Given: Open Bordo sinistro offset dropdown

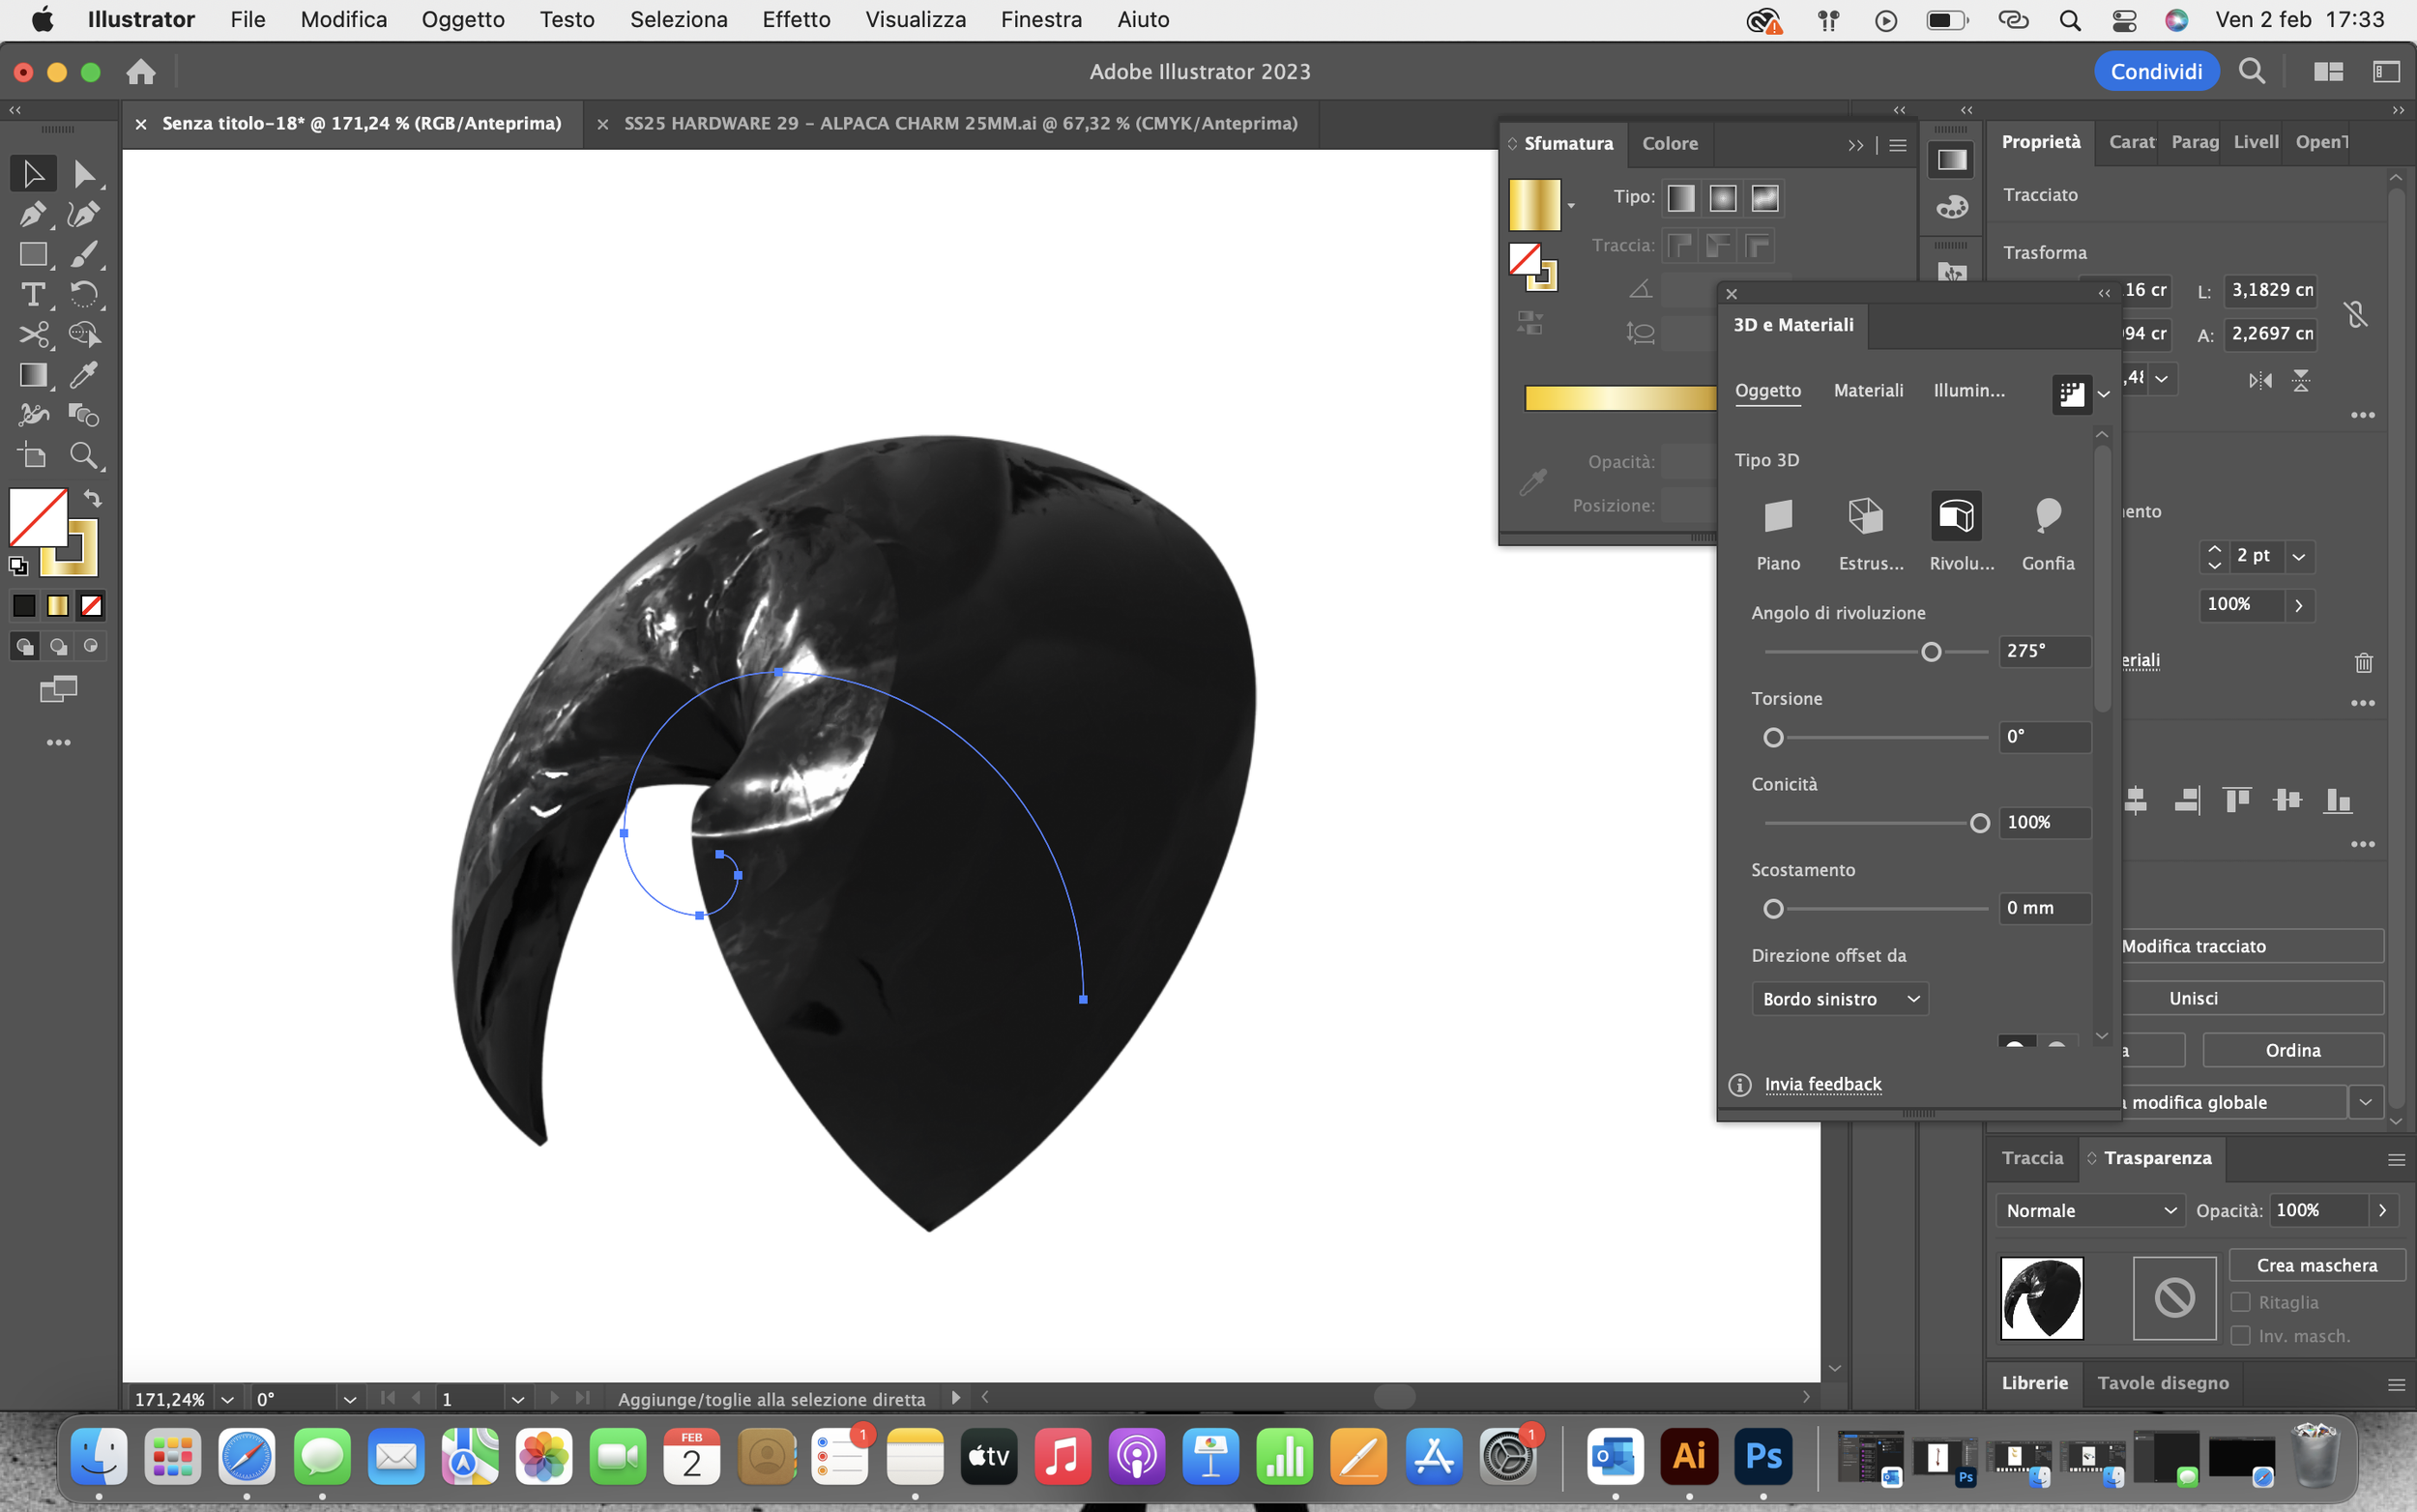Looking at the screenshot, I should click(1839, 999).
